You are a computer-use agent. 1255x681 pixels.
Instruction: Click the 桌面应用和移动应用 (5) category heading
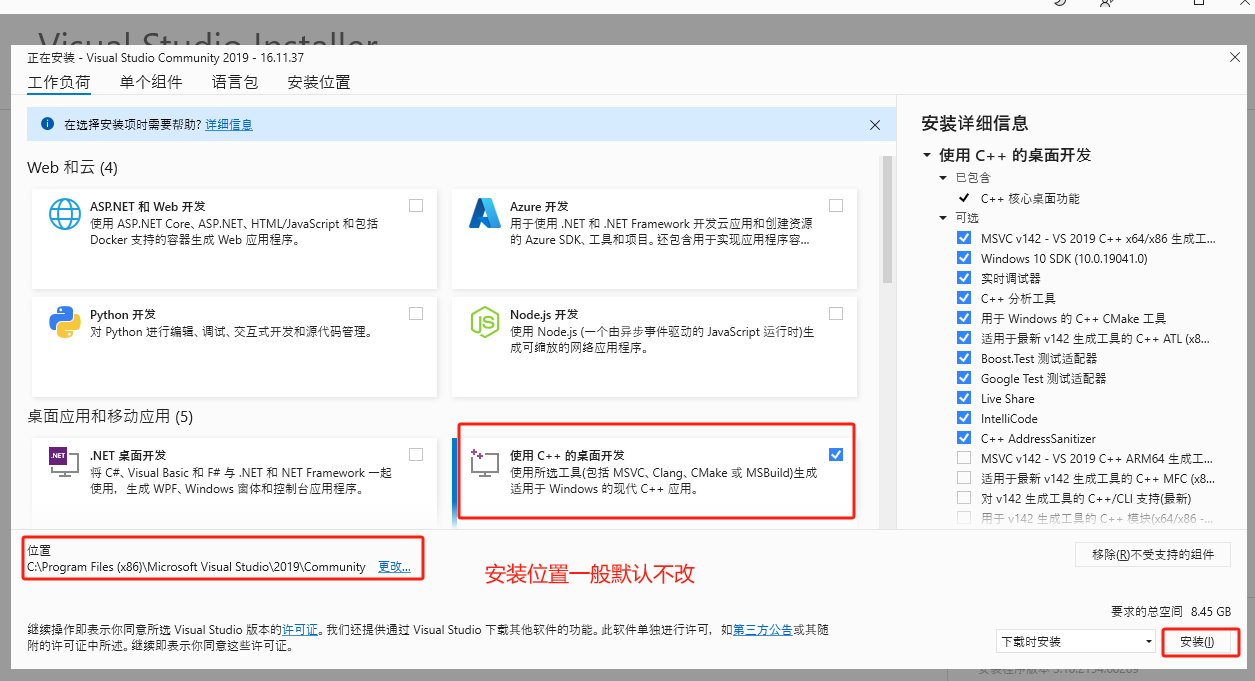pos(110,416)
